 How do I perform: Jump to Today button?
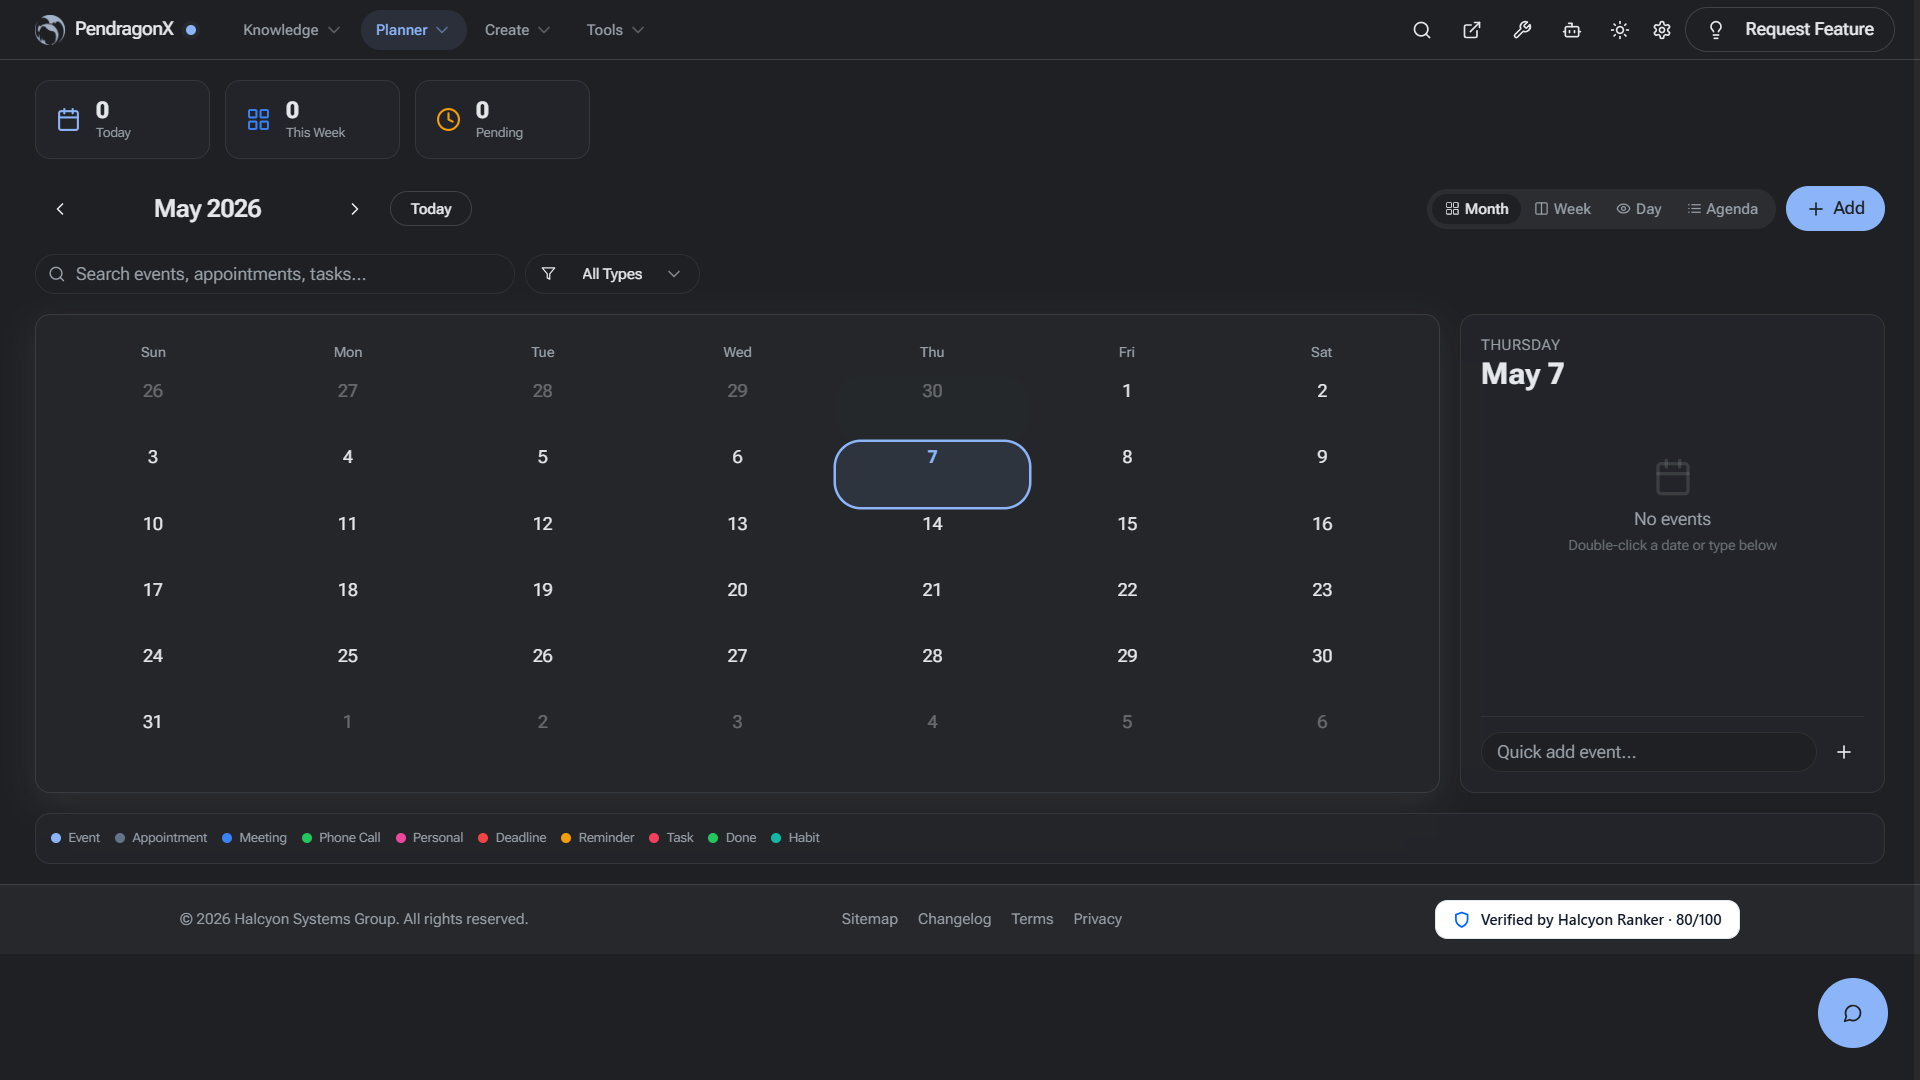click(x=431, y=209)
